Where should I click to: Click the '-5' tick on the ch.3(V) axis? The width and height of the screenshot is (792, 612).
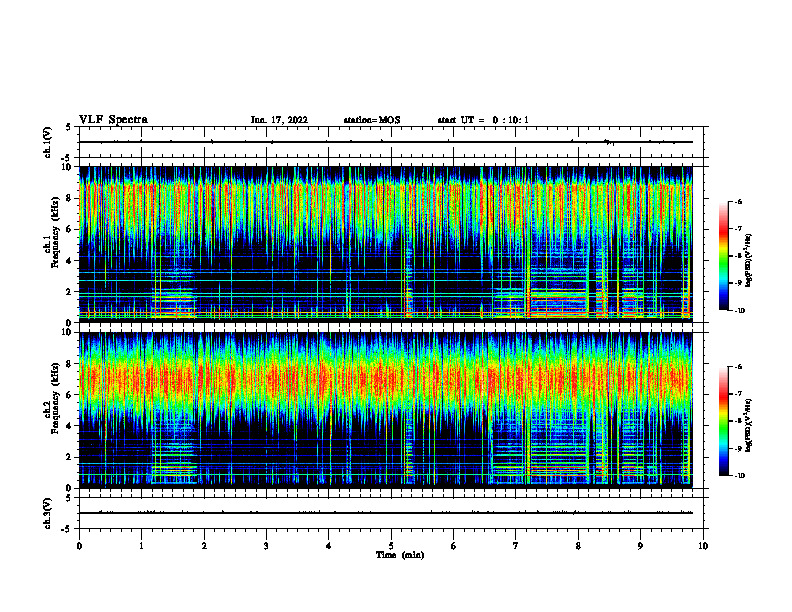coord(67,529)
